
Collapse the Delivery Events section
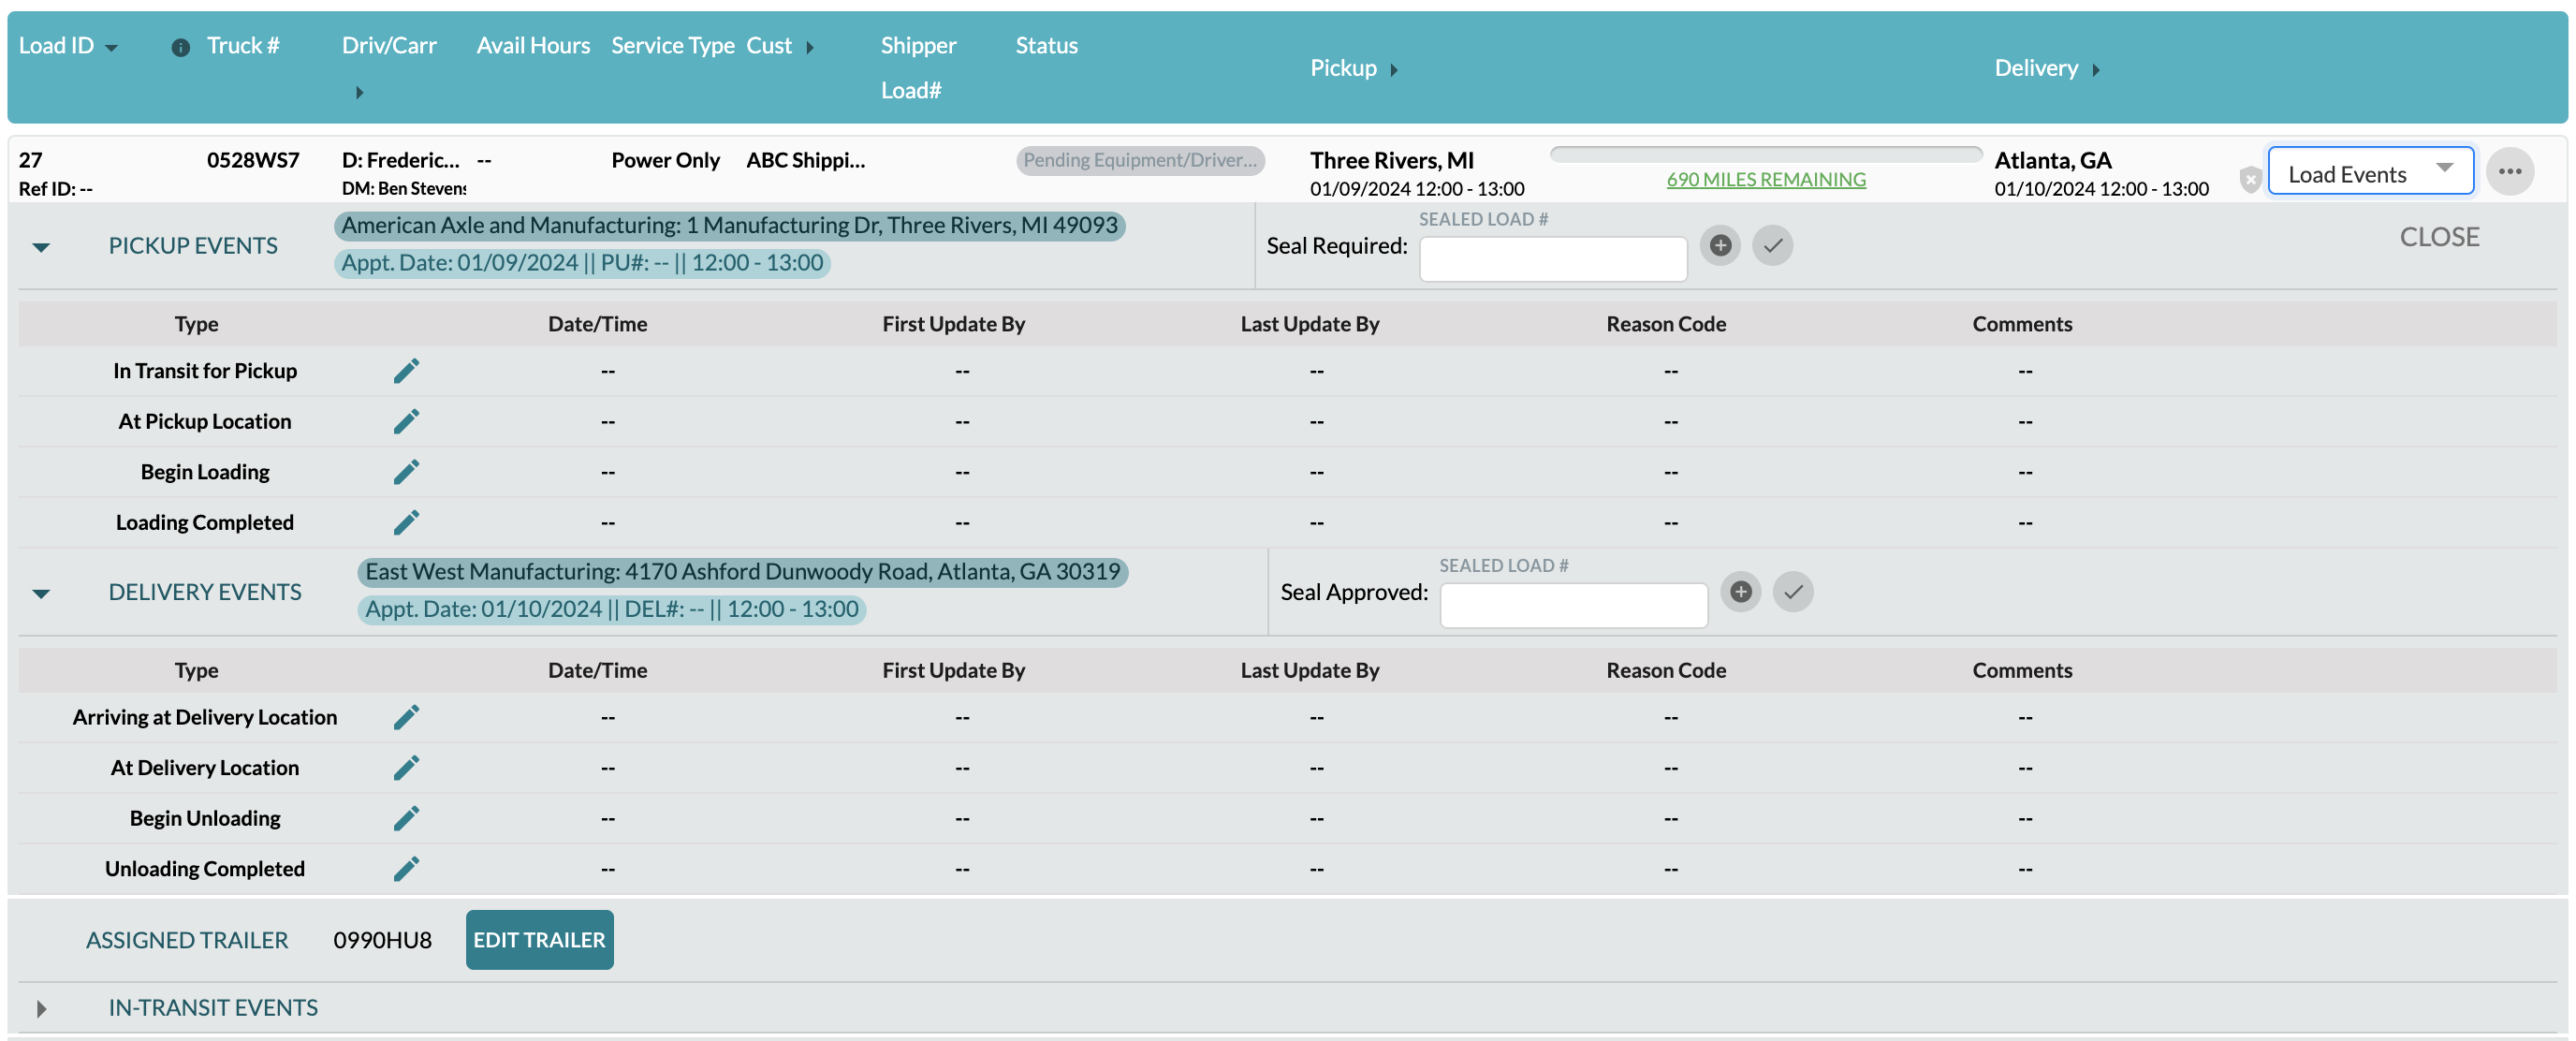pos(41,594)
